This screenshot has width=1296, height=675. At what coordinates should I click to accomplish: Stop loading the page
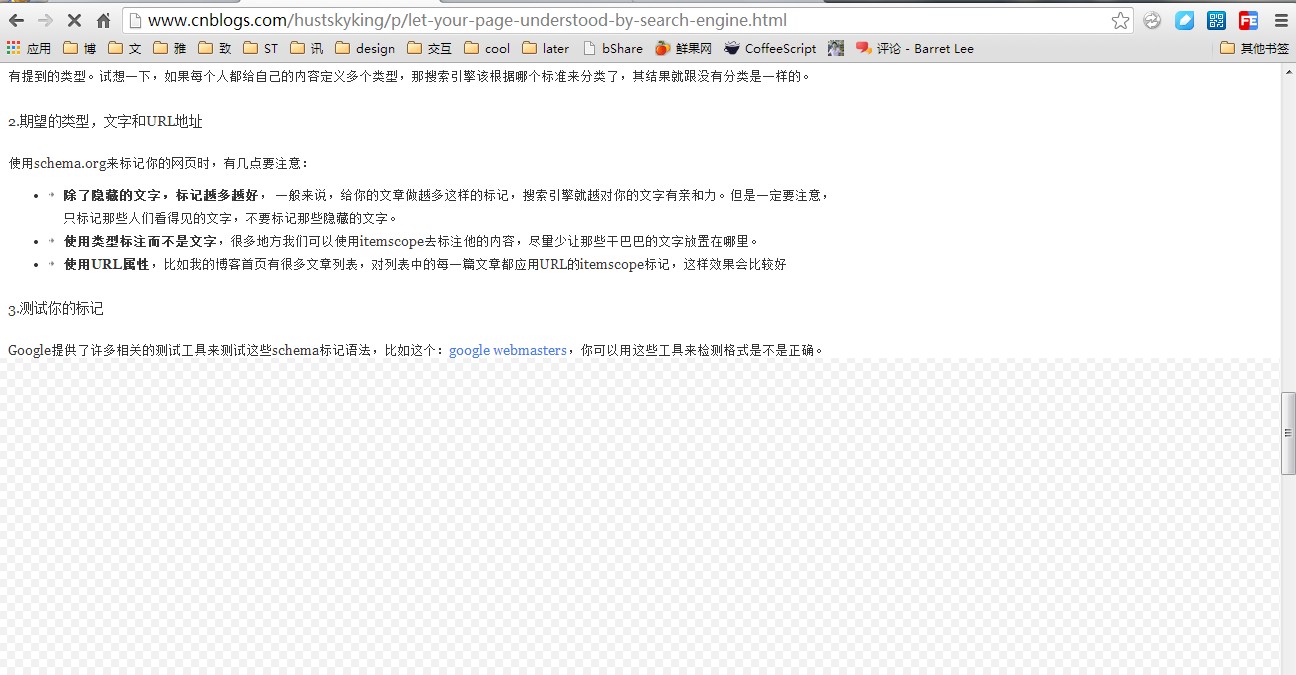(74, 20)
